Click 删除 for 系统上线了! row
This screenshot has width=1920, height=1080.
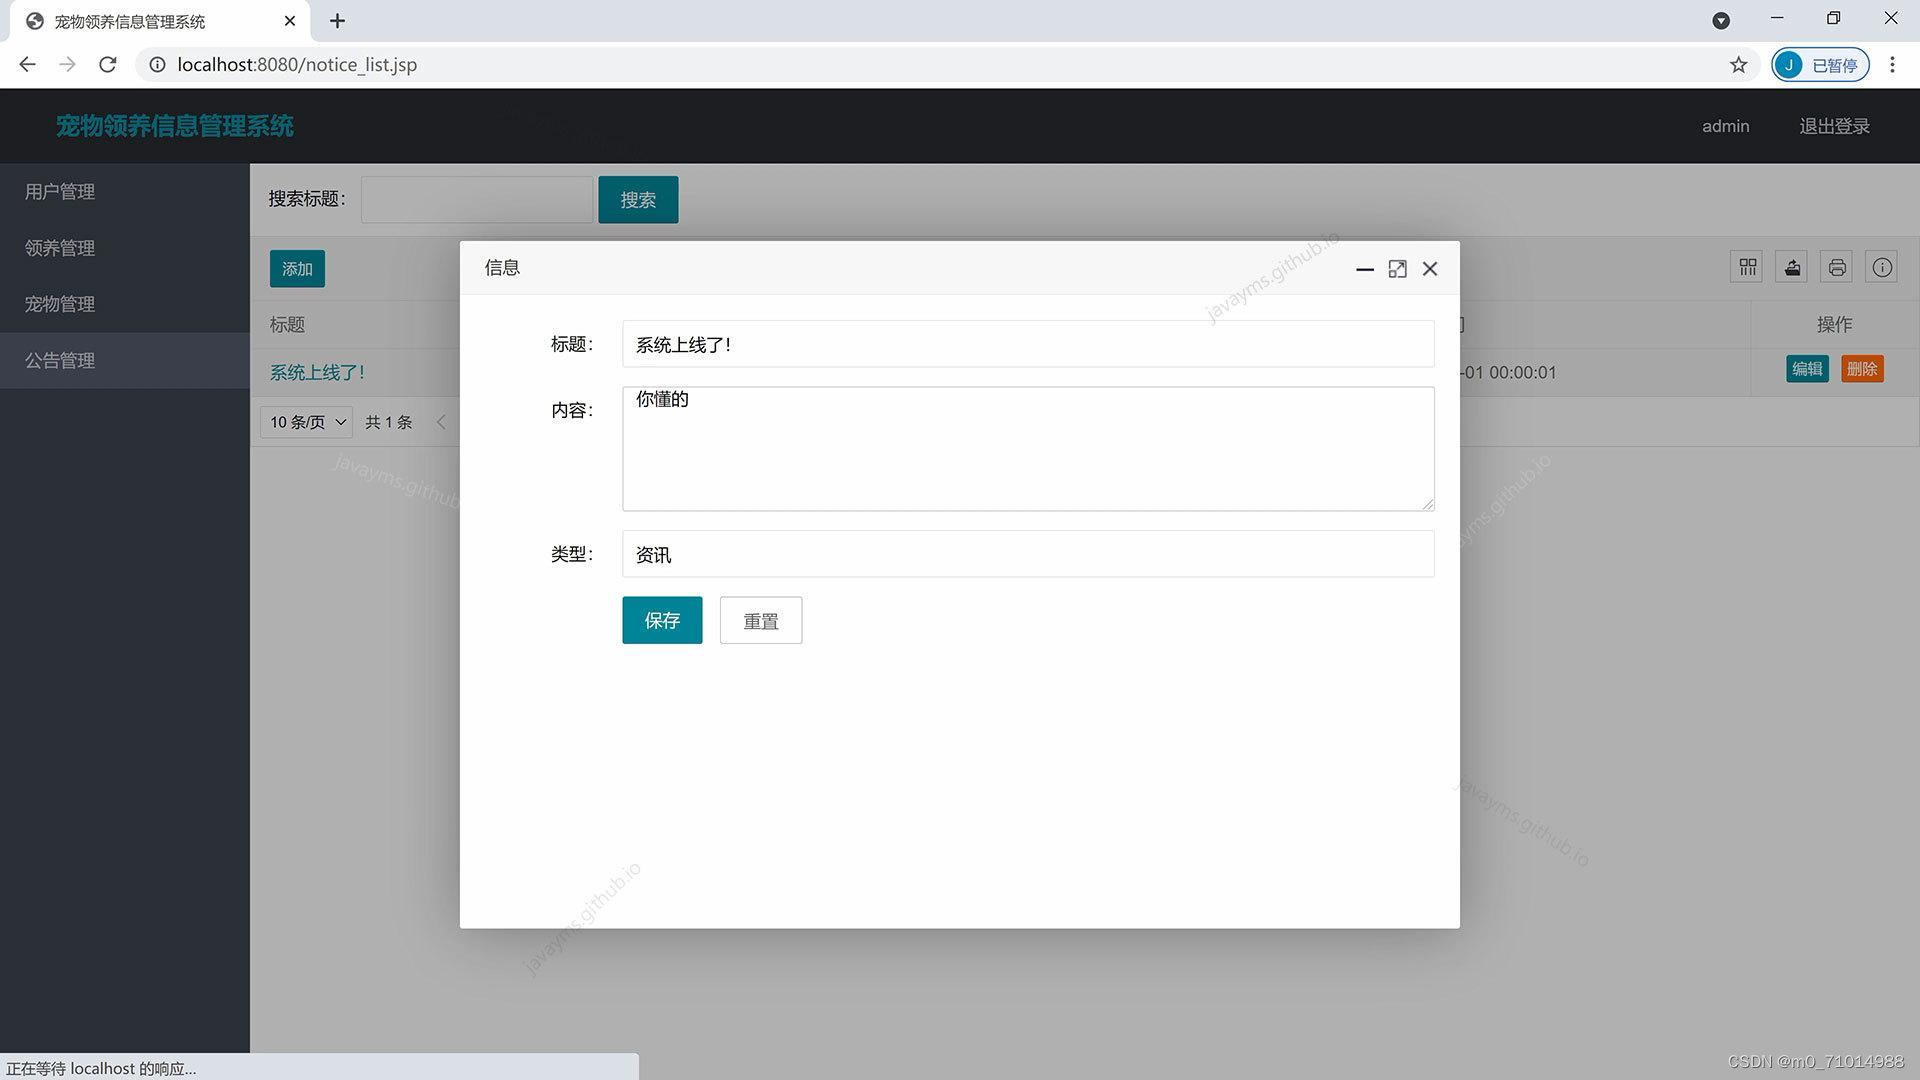coord(1862,369)
